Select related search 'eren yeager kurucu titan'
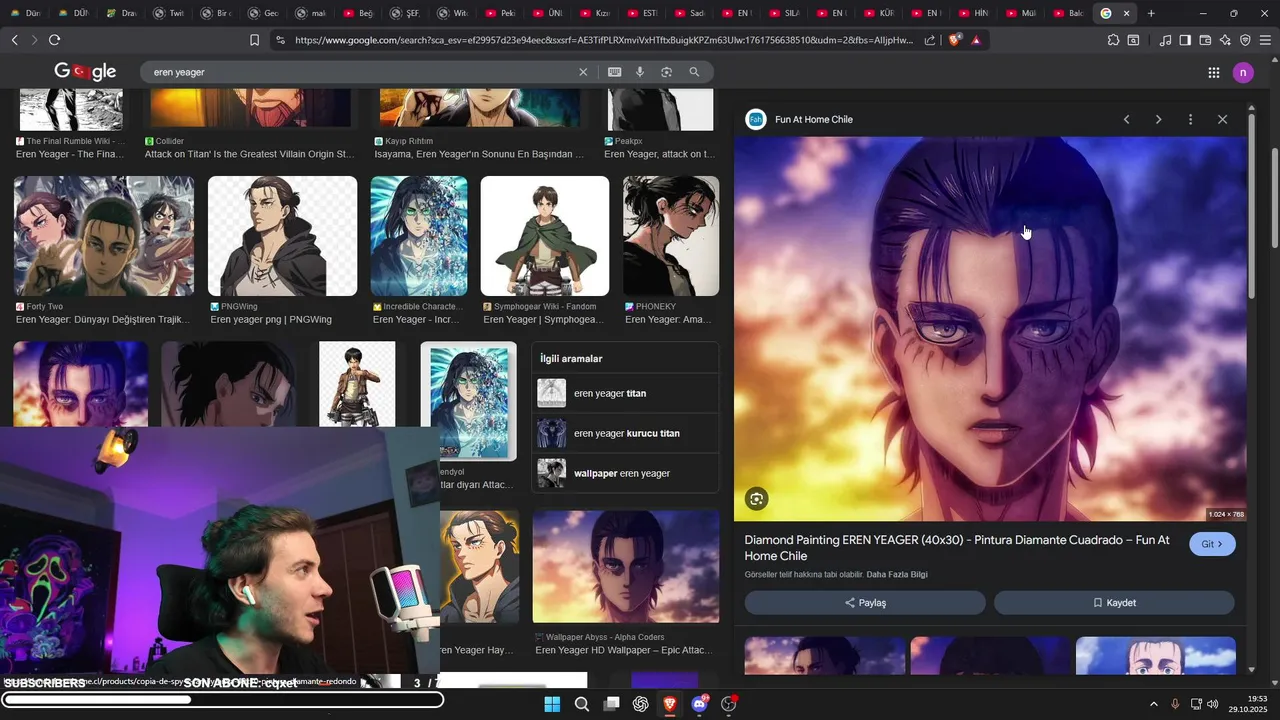 (x=625, y=433)
